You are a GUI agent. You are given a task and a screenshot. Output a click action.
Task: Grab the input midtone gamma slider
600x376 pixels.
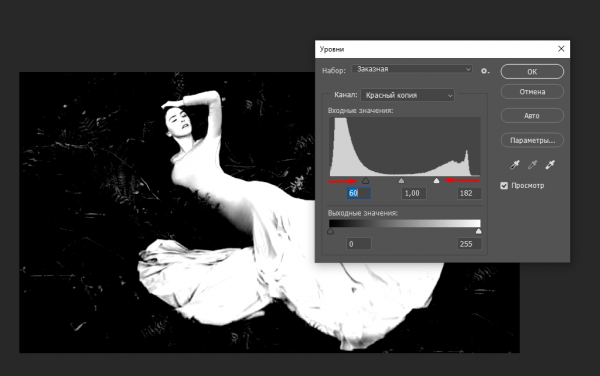pos(401,181)
